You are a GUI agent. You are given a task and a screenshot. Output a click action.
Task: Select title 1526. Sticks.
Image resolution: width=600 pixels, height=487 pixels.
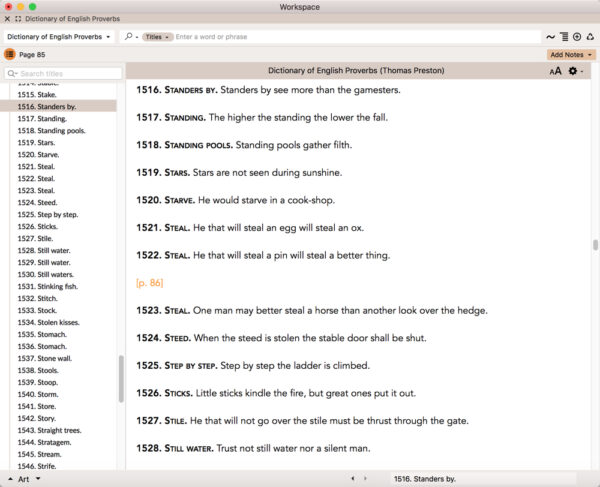coord(38,226)
